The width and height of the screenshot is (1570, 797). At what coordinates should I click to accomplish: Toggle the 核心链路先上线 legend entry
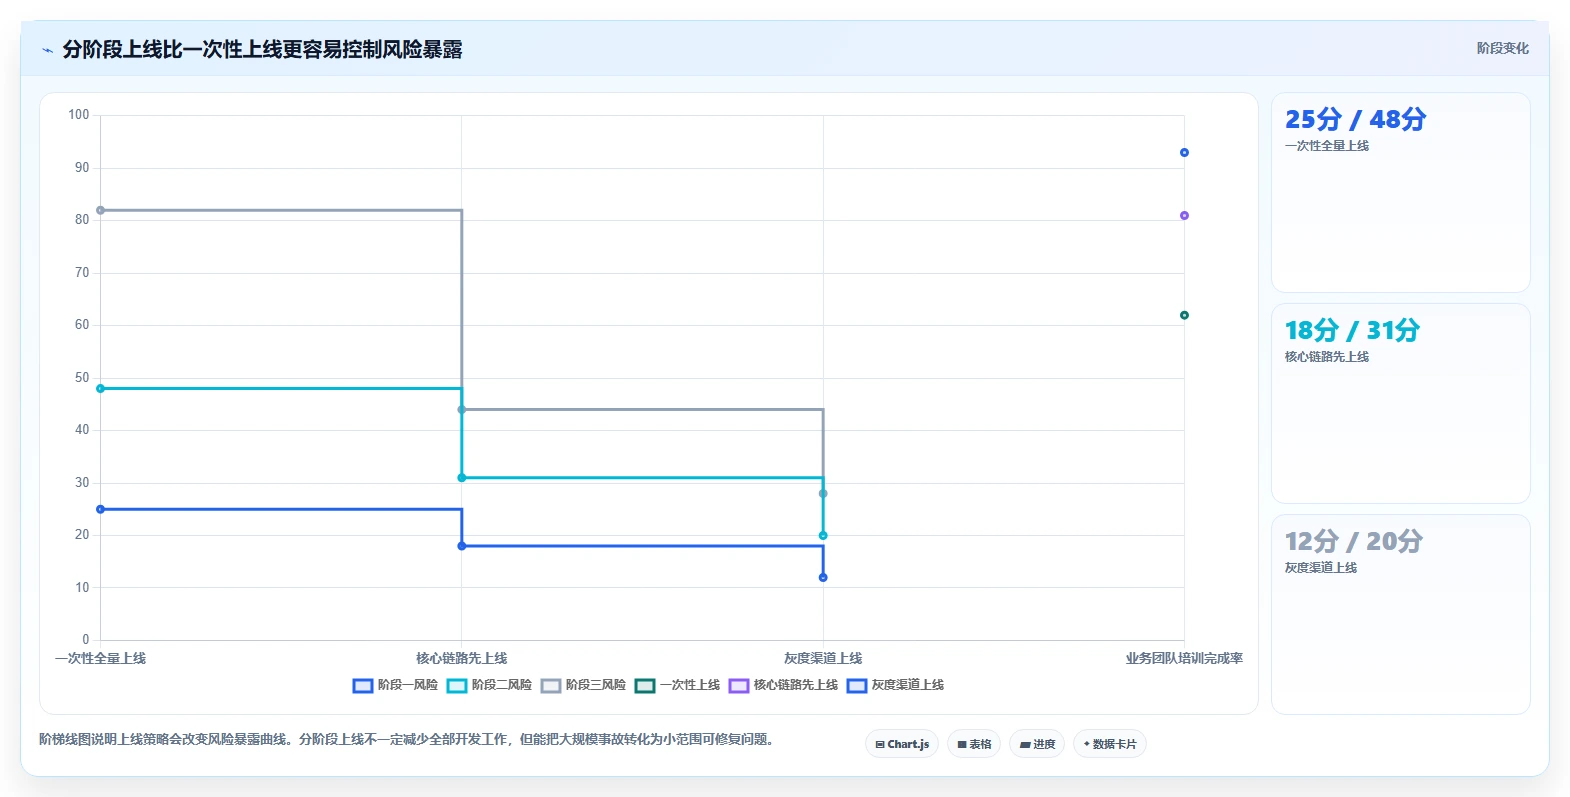[x=784, y=685]
